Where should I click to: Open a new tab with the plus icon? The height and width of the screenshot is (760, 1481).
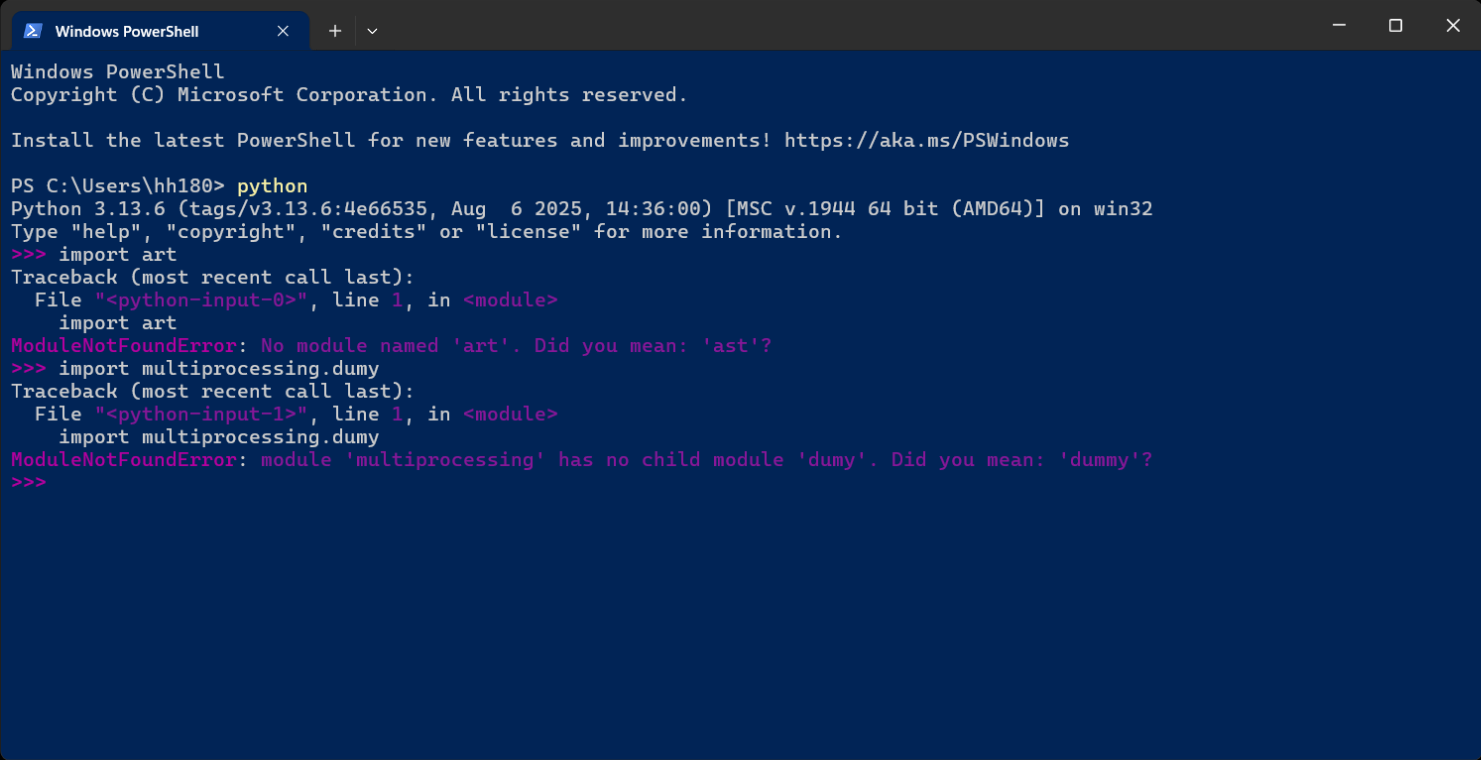[335, 31]
